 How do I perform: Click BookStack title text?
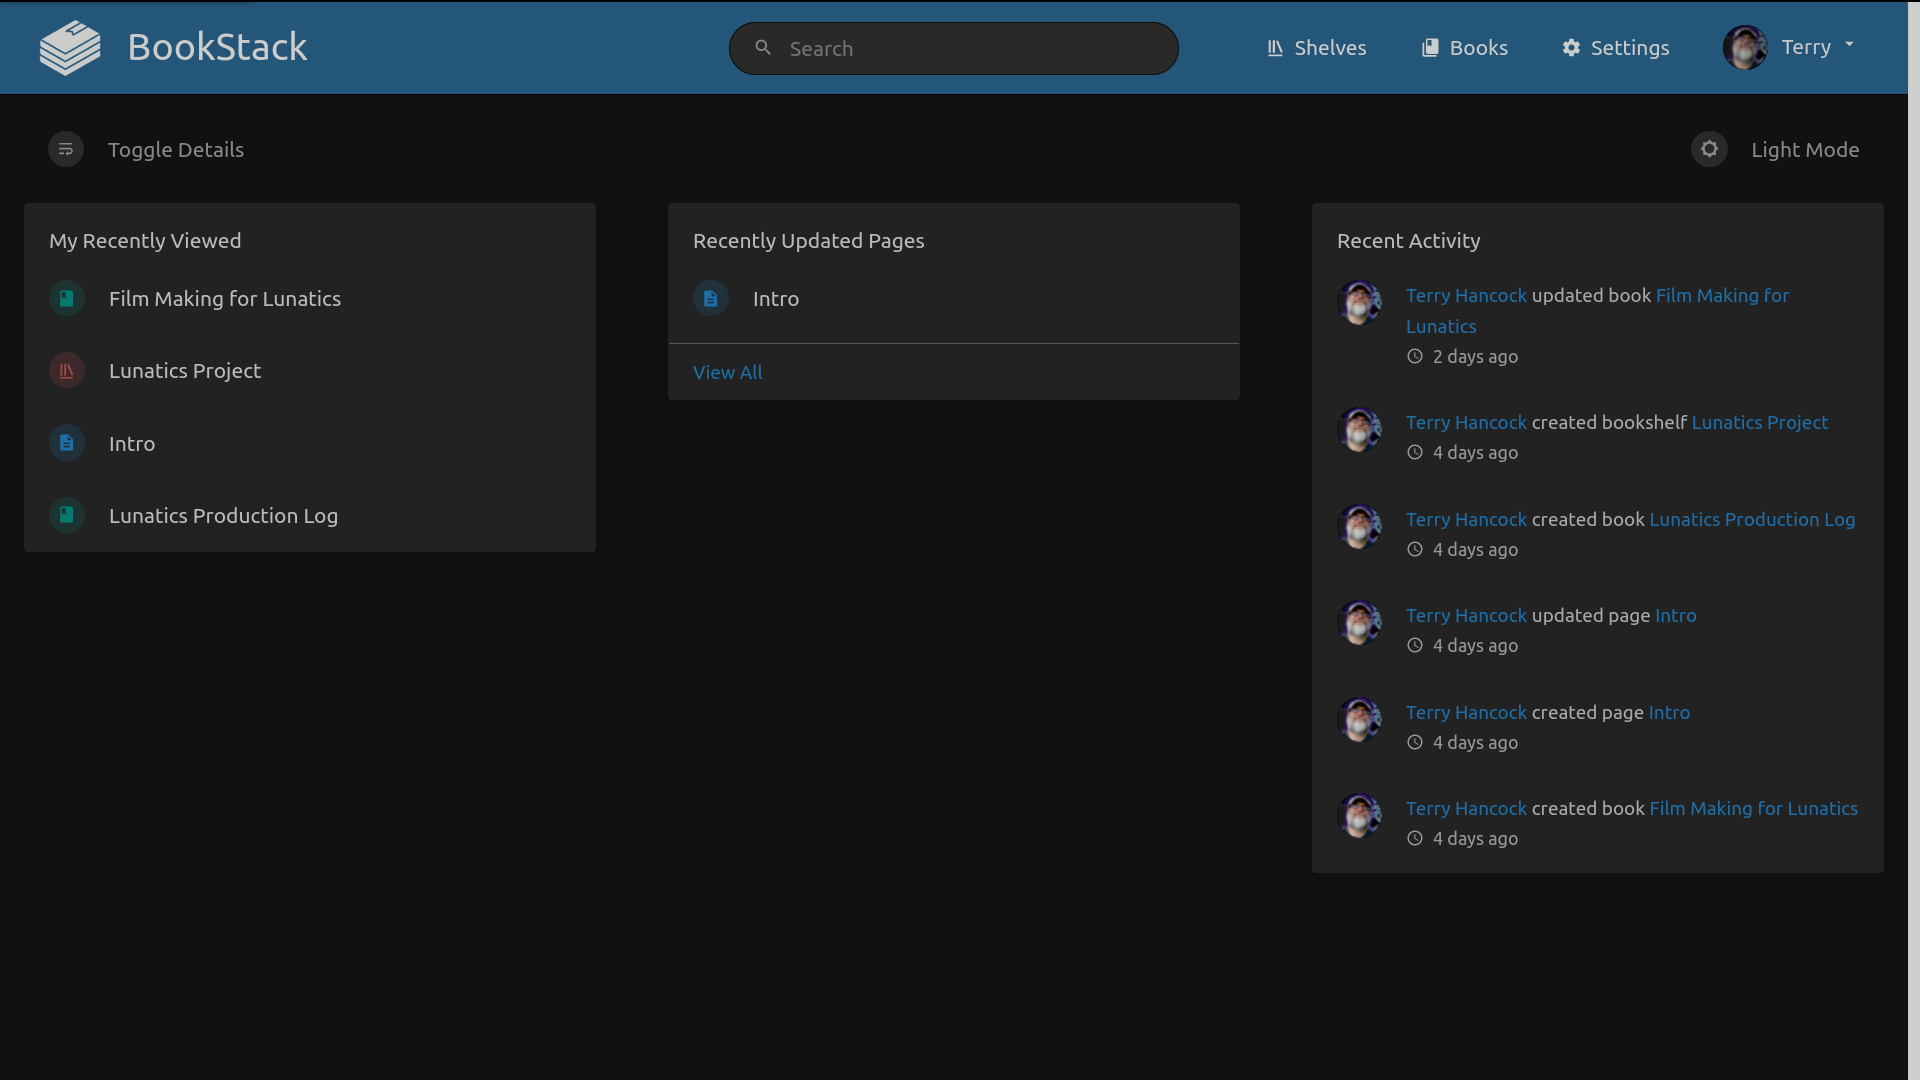point(217,48)
